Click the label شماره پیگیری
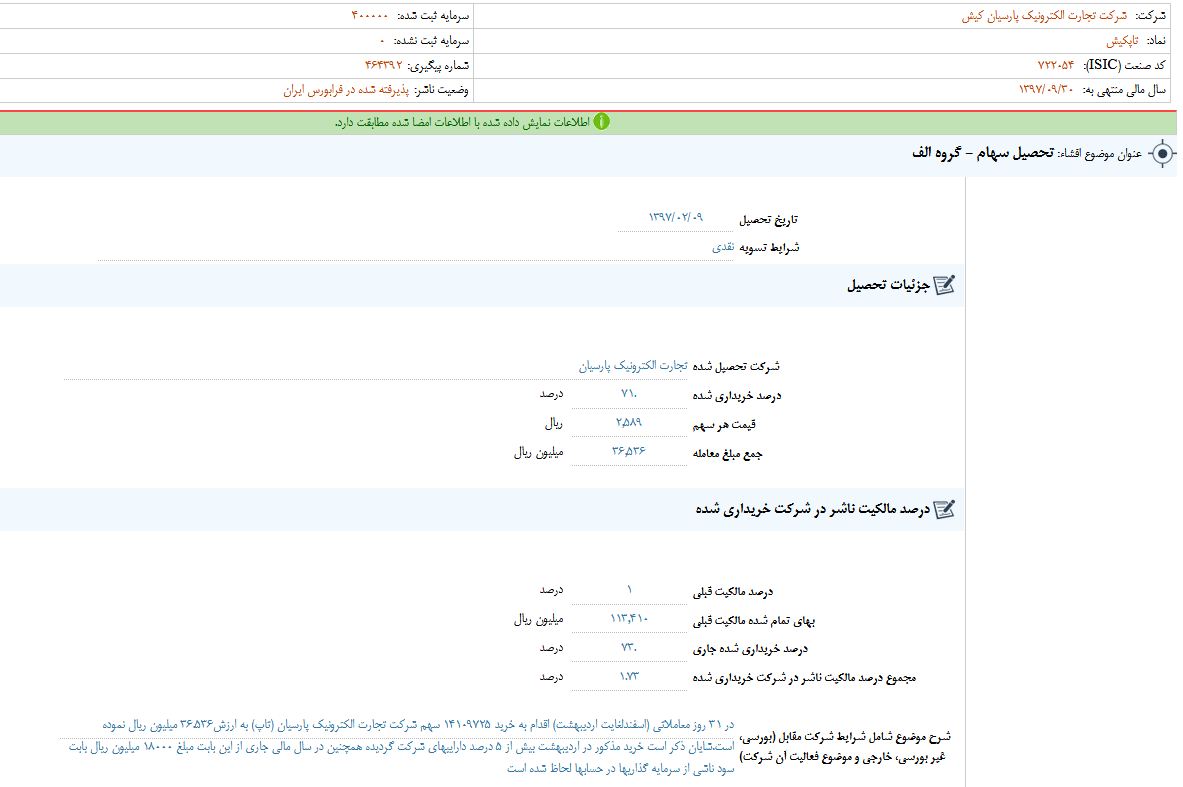1183x787 pixels. (x=438, y=66)
